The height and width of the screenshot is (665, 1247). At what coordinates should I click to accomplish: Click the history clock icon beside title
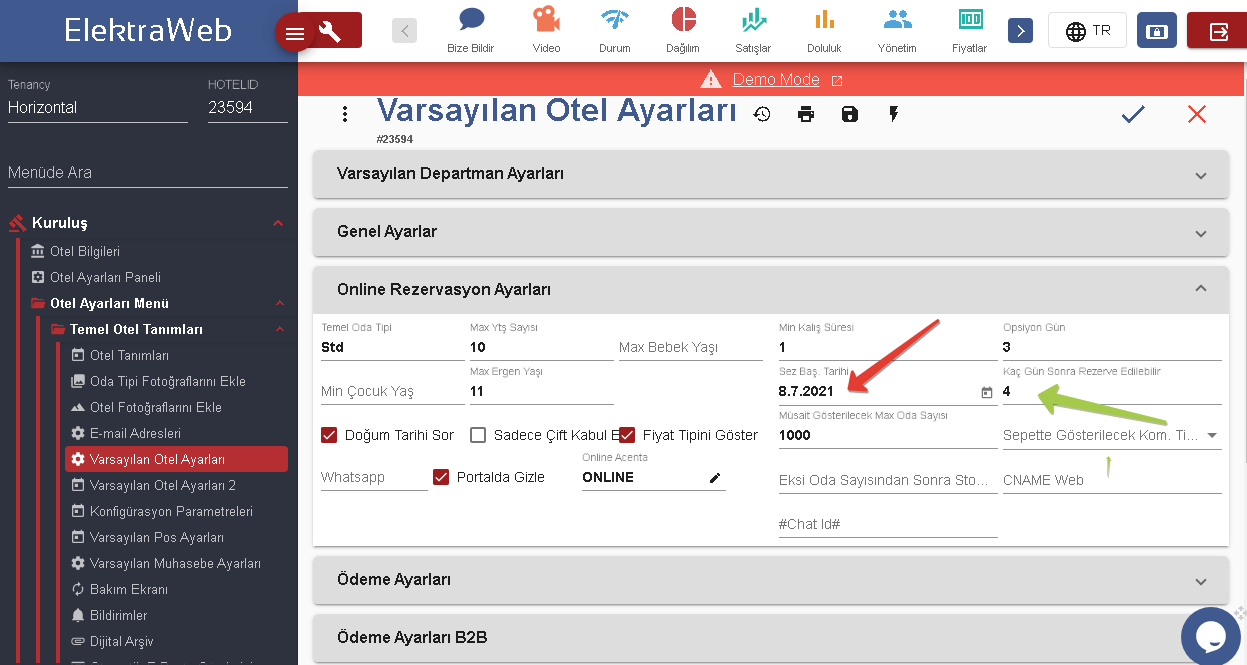762,114
